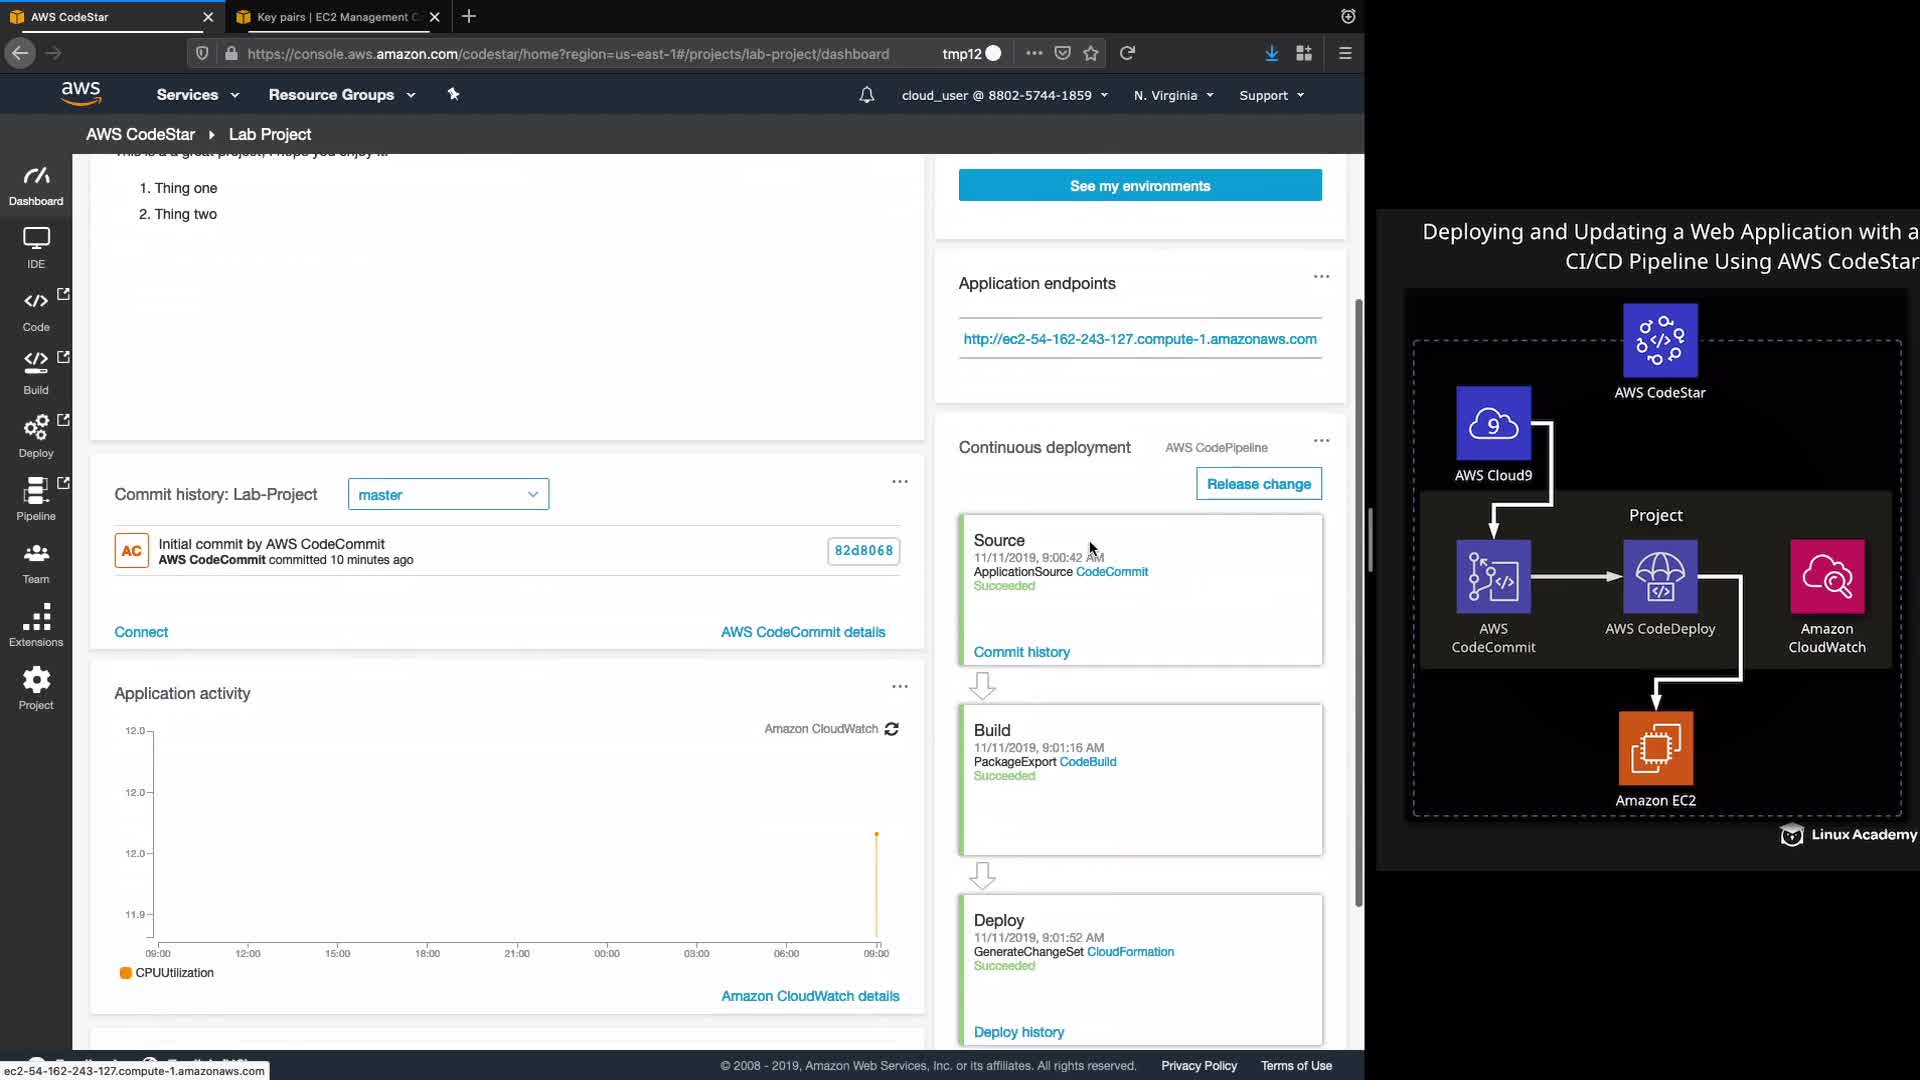Click the CPUUtilization legend swatch
Image resolution: width=1920 pixels, height=1080 pixels.
(x=126, y=973)
